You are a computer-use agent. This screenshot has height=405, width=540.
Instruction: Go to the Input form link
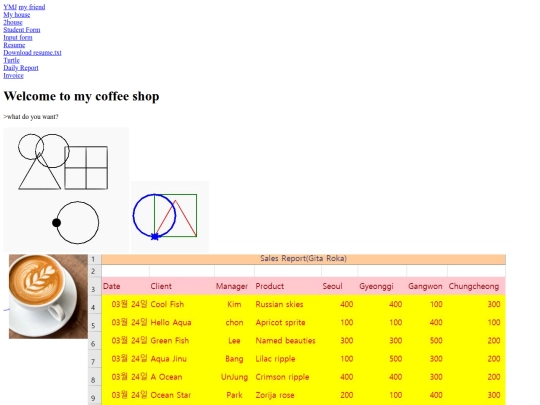point(18,37)
